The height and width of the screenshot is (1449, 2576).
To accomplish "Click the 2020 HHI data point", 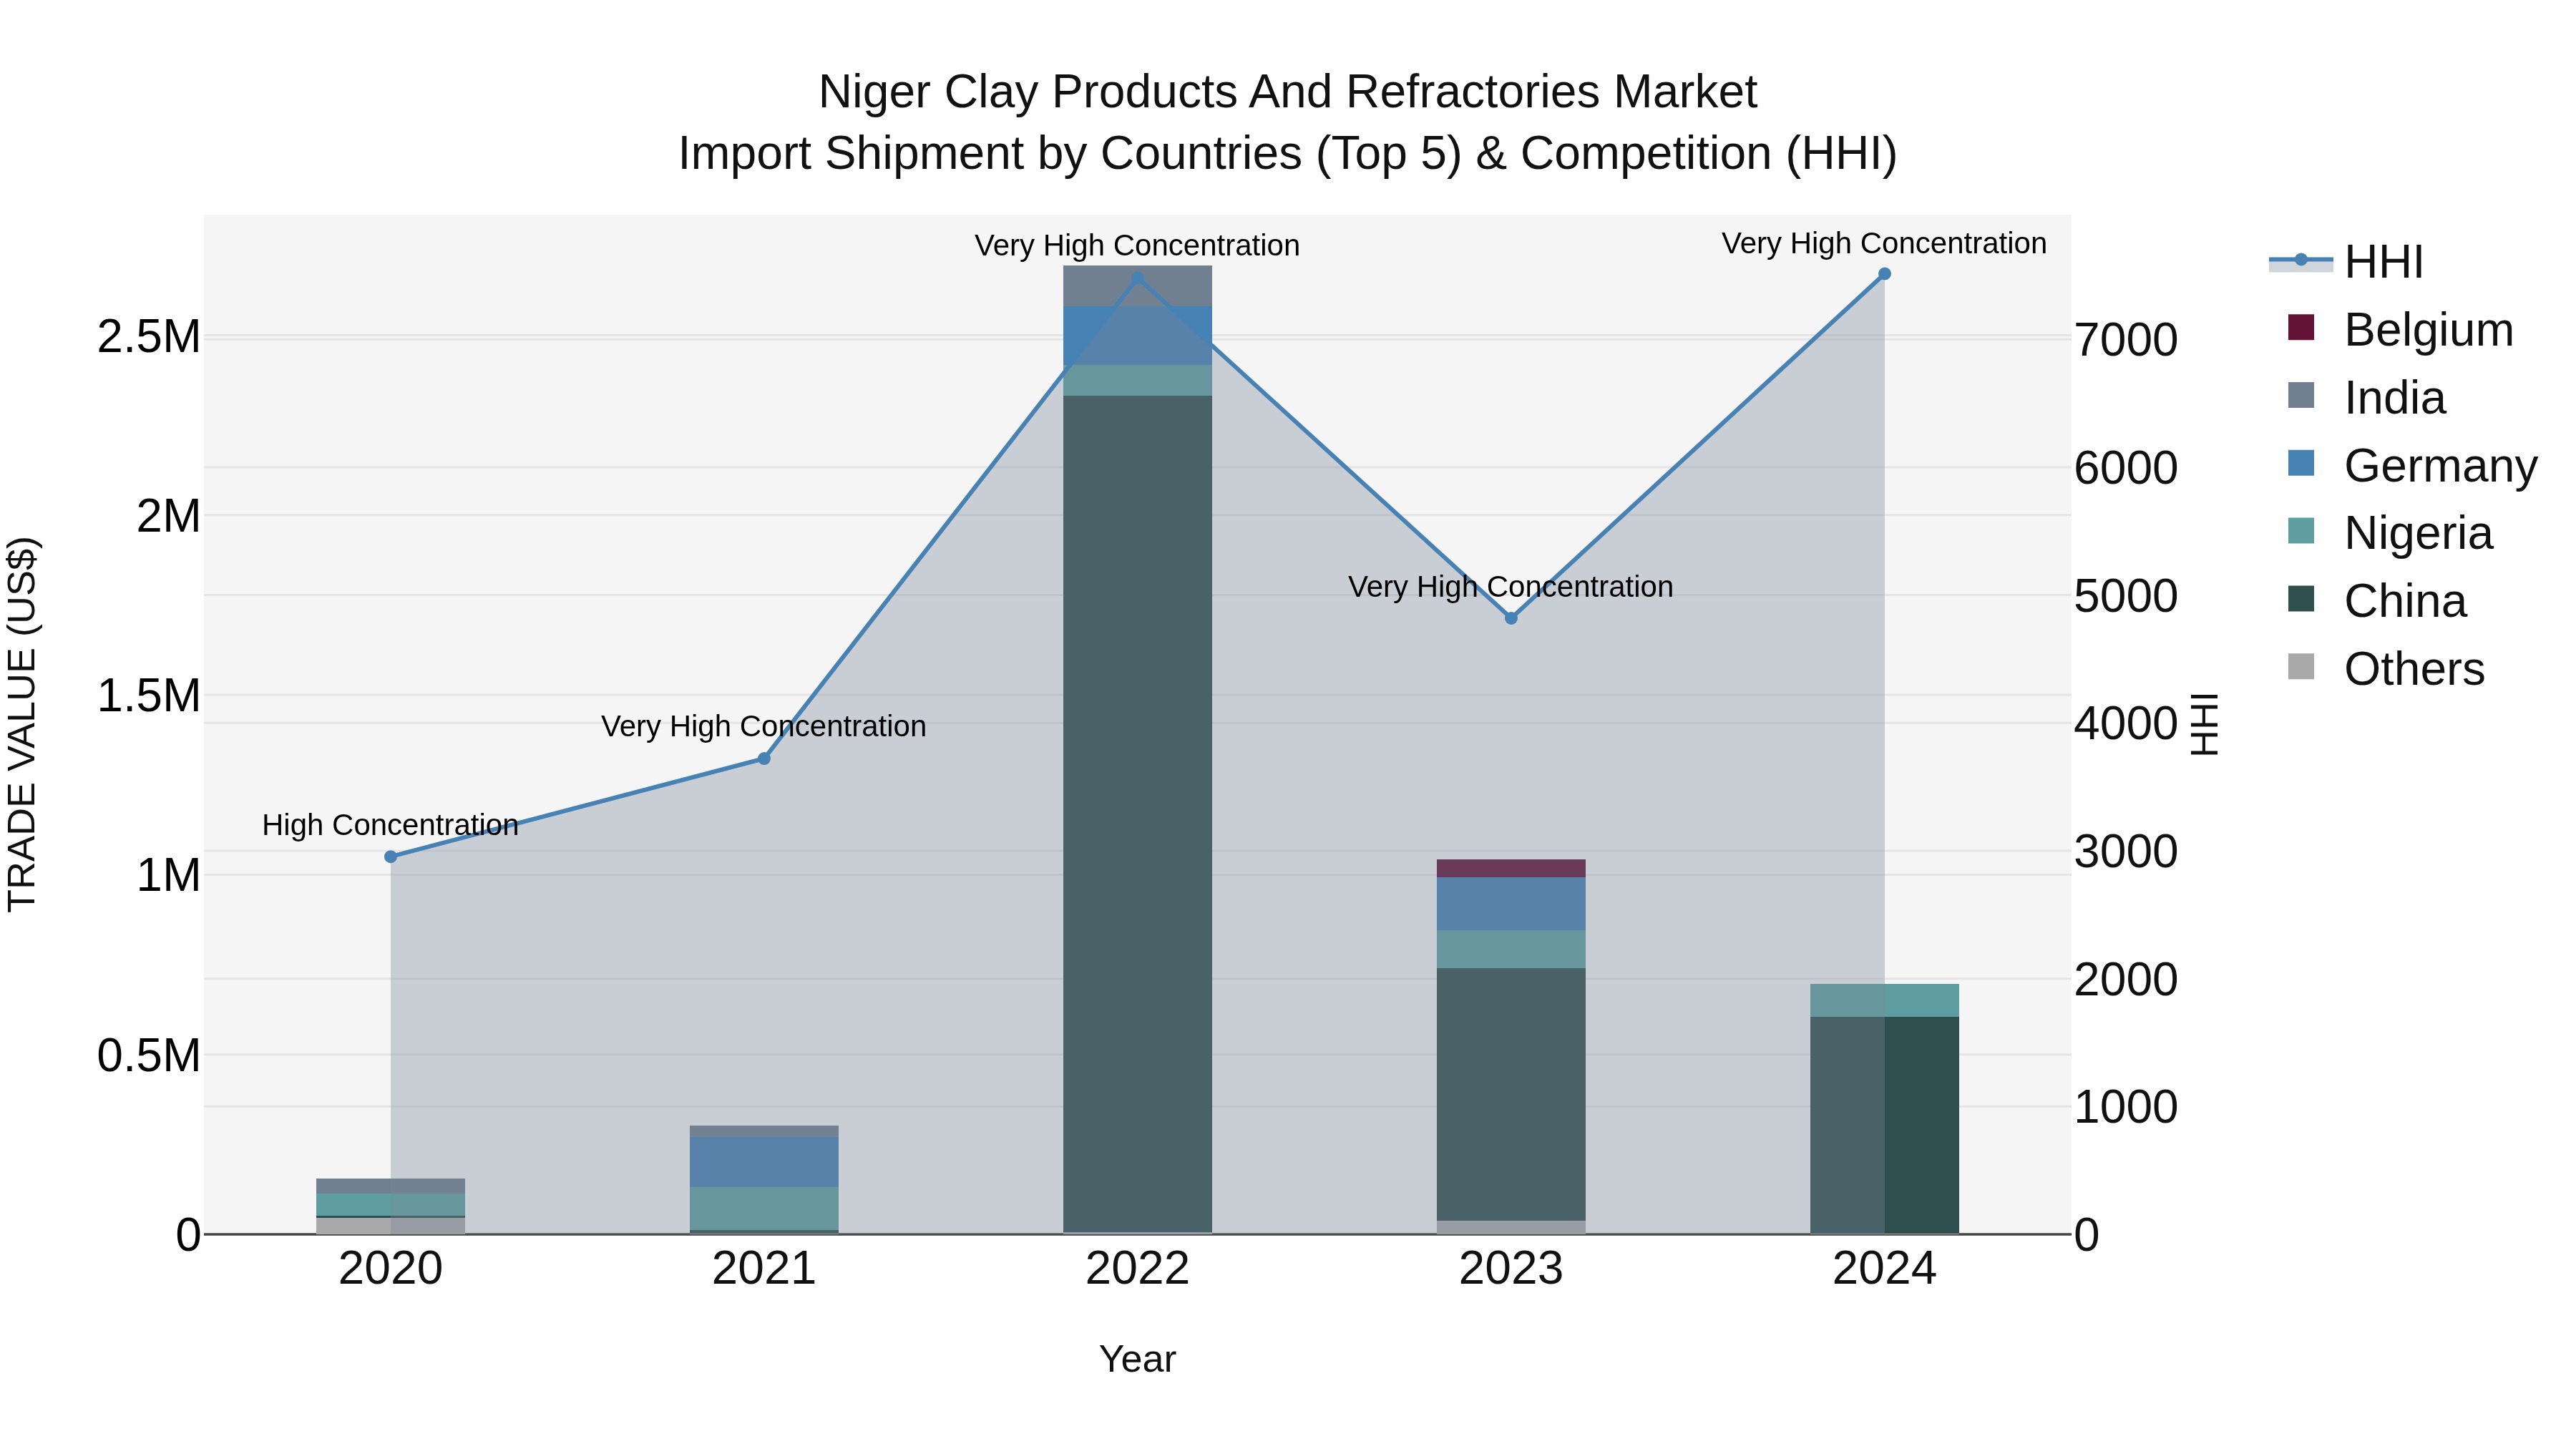I will (391, 857).
